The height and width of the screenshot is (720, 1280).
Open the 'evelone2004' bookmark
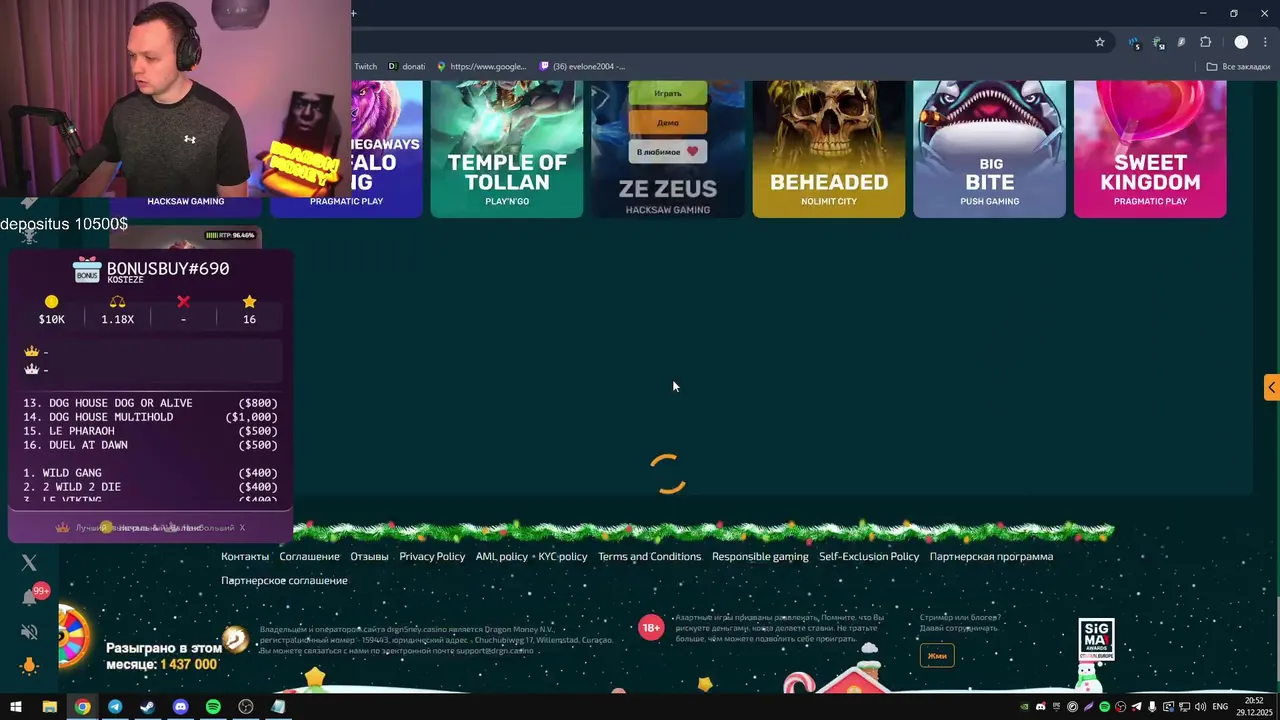[582, 67]
